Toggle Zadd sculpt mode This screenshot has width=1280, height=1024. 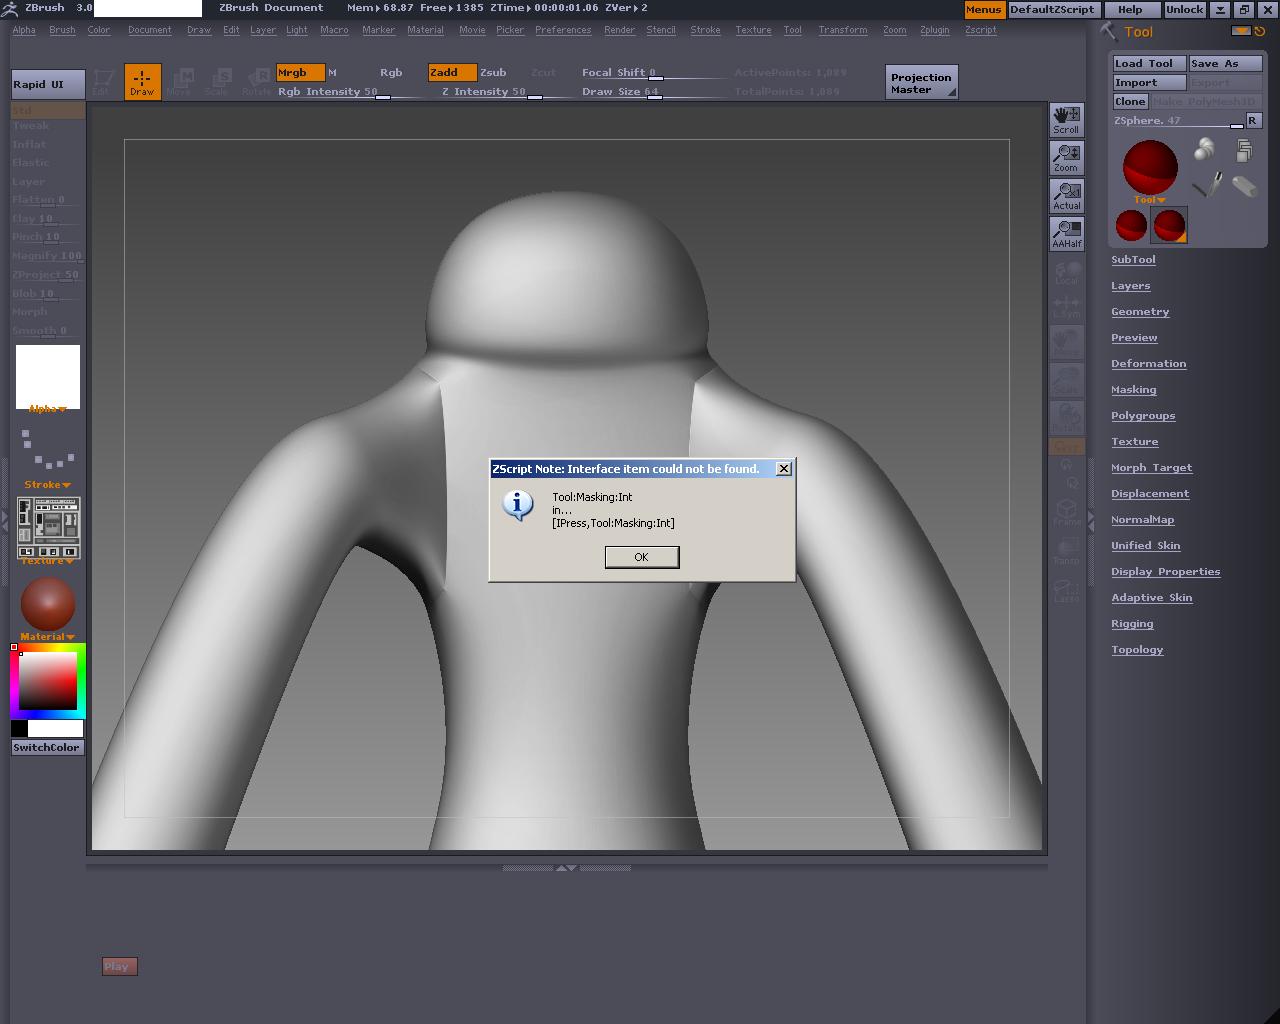coord(451,73)
